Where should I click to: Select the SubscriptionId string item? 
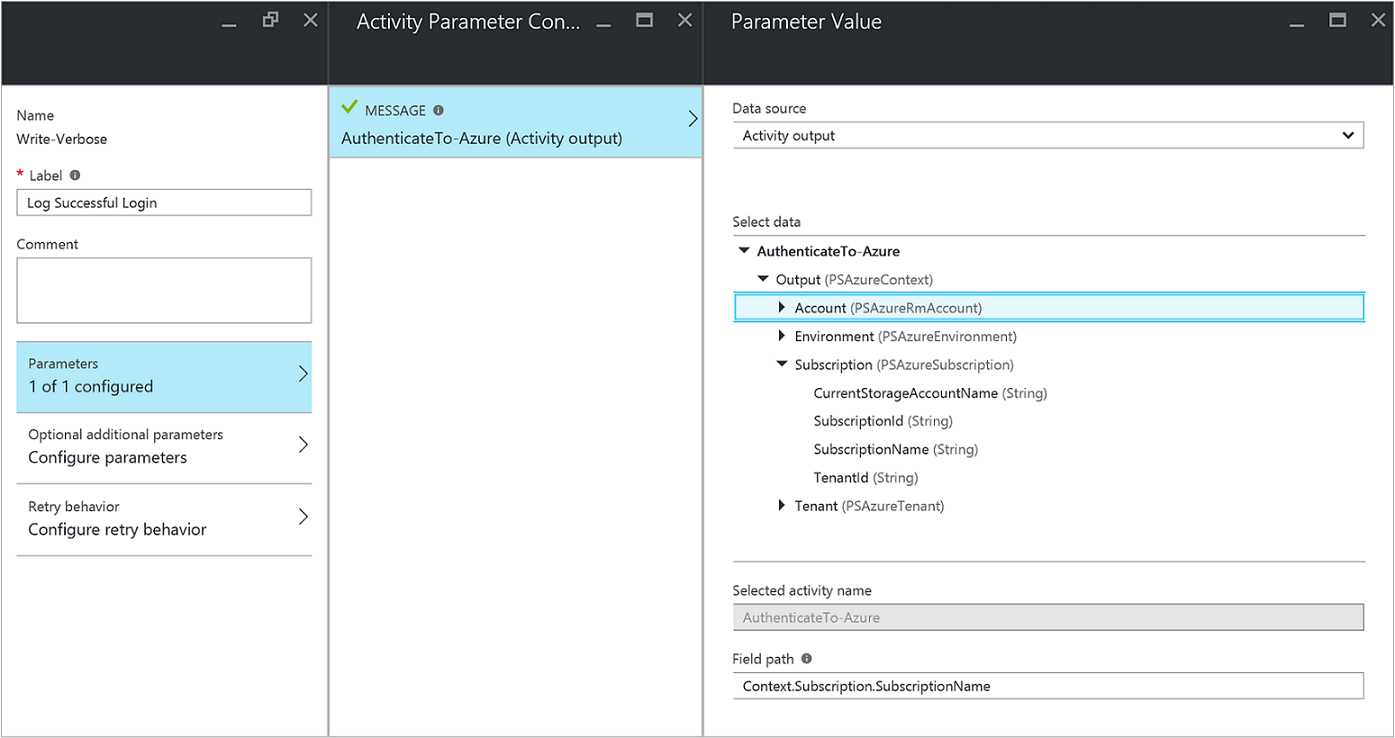pos(883,421)
